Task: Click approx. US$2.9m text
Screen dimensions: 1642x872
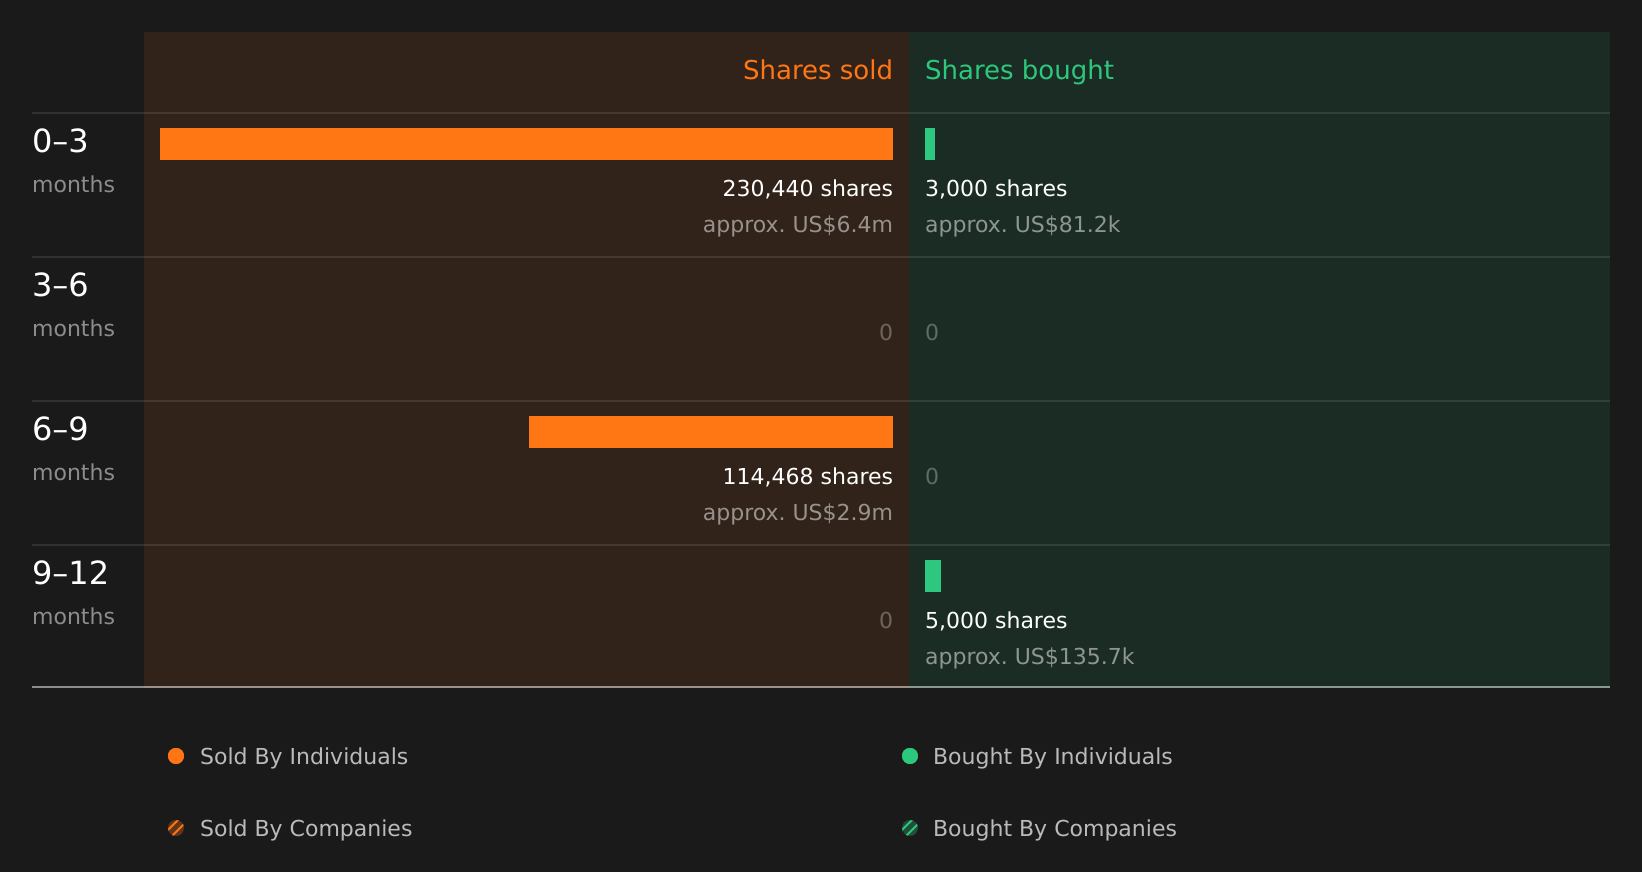Action: (797, 513)
